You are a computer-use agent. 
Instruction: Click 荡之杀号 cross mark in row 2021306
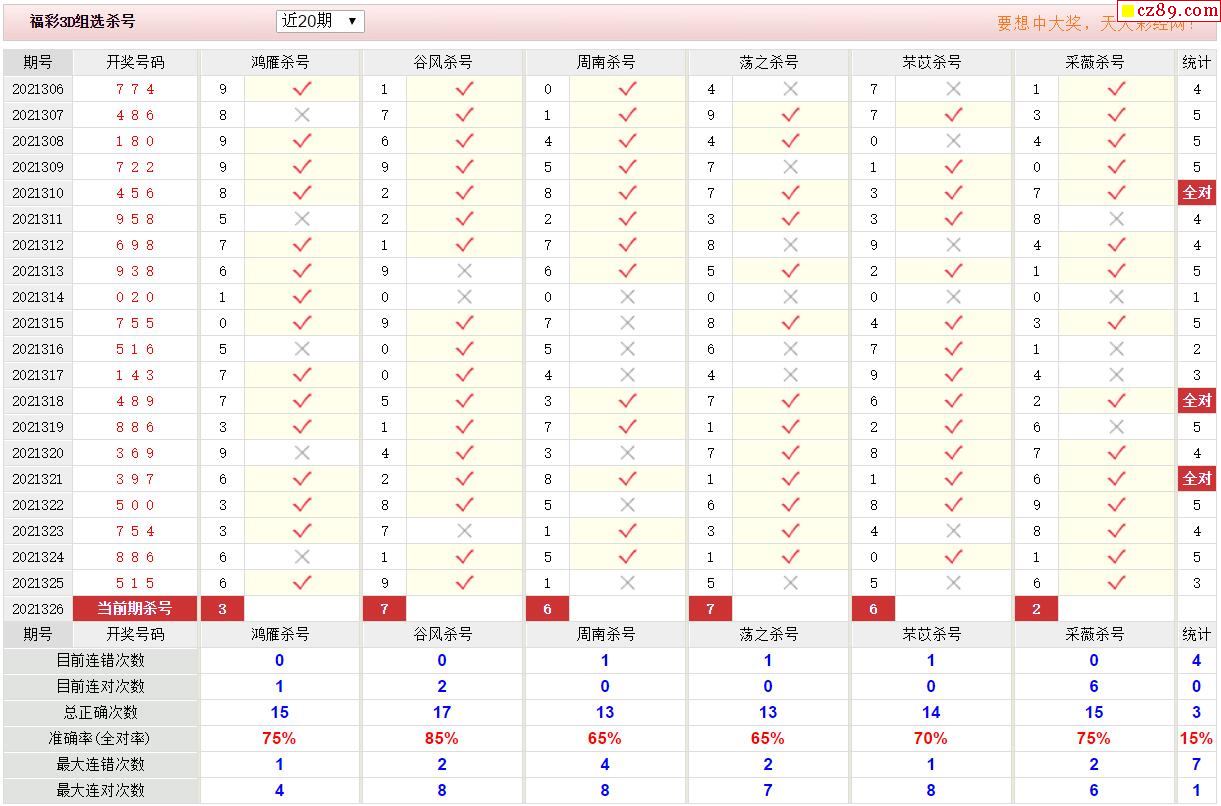click(791, 89)
